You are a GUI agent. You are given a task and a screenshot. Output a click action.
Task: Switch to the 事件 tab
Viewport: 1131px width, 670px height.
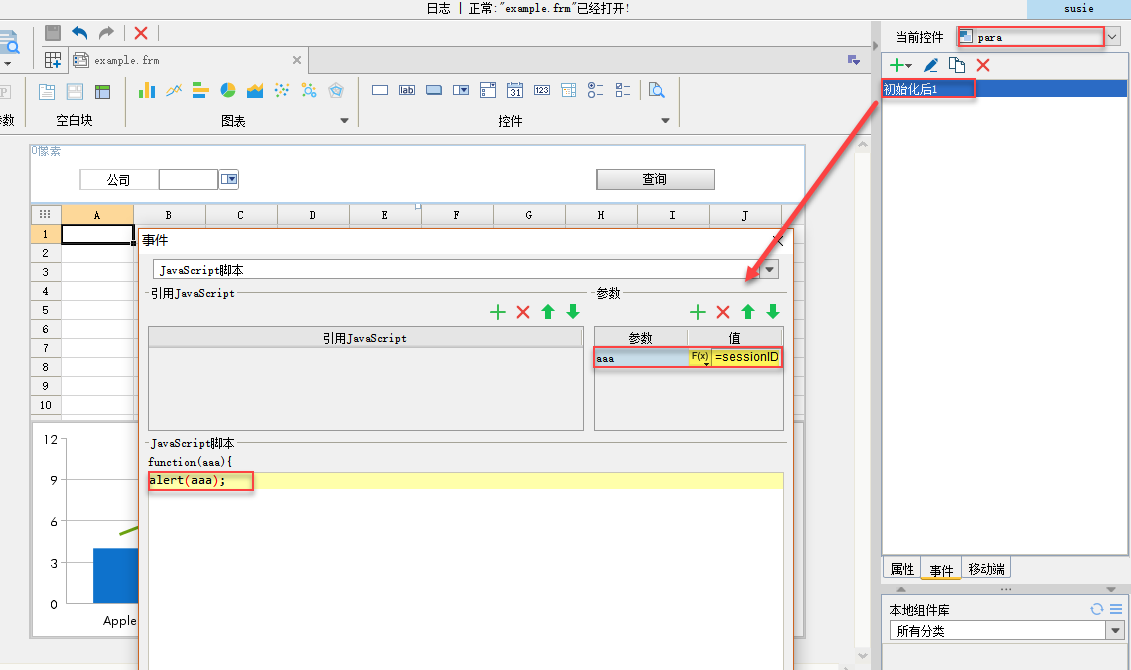941,570
